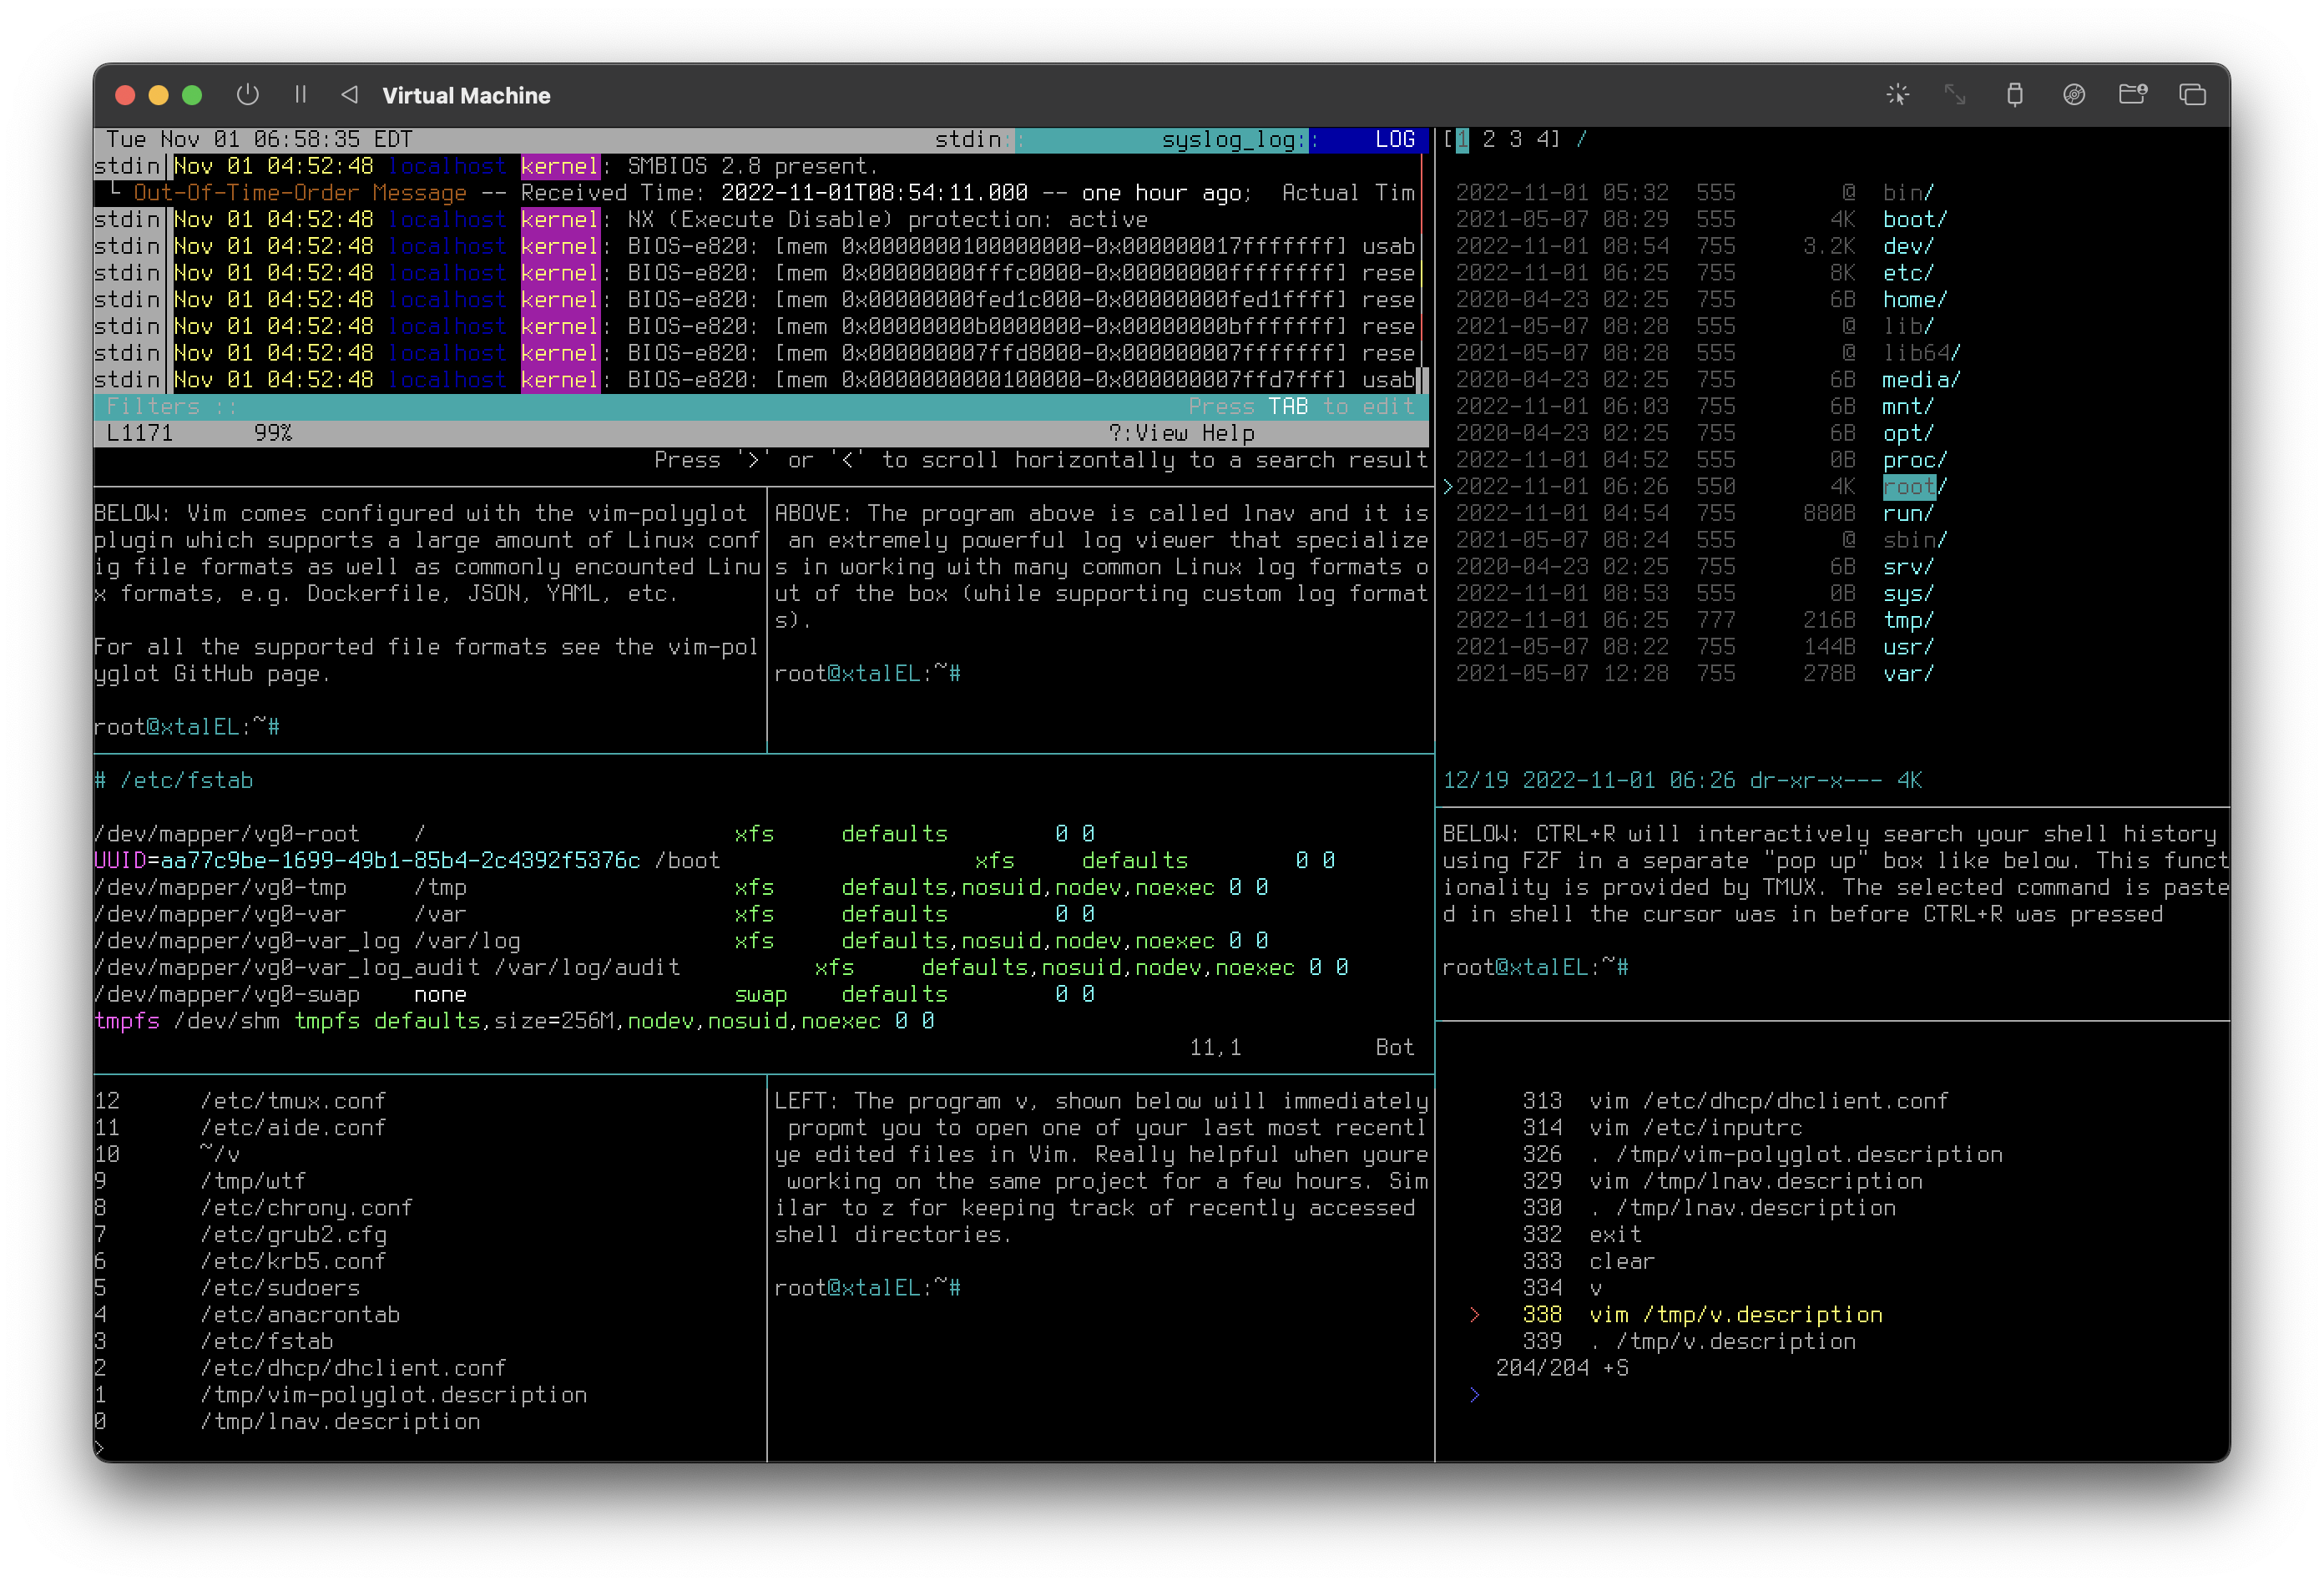Click the resize arrows icon in toolbar
This screenshot has width=2324, height=1586.
[1955, 95]
